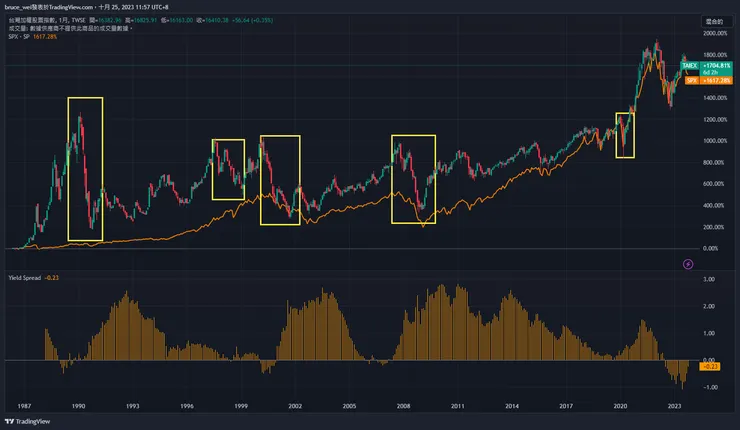740x430 pixels.
Task: Click the 2011 label on the time axis
Action: [457, 406]
